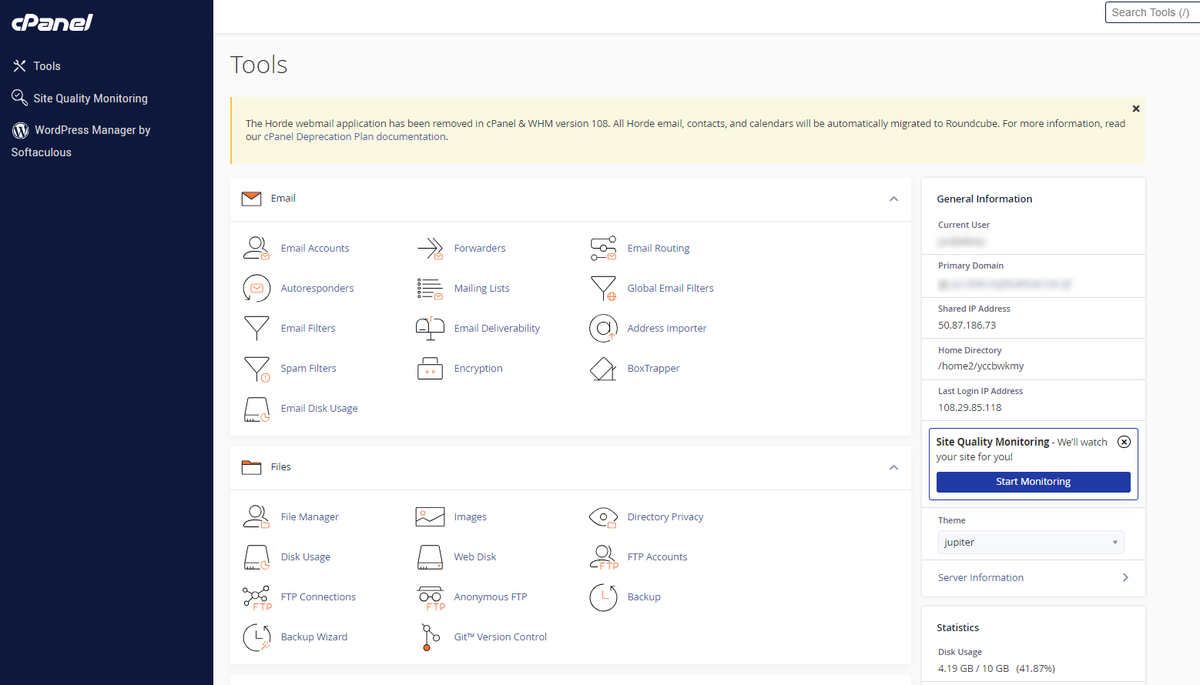
Task: Click the Statistics heading
Action: [958, 628]
